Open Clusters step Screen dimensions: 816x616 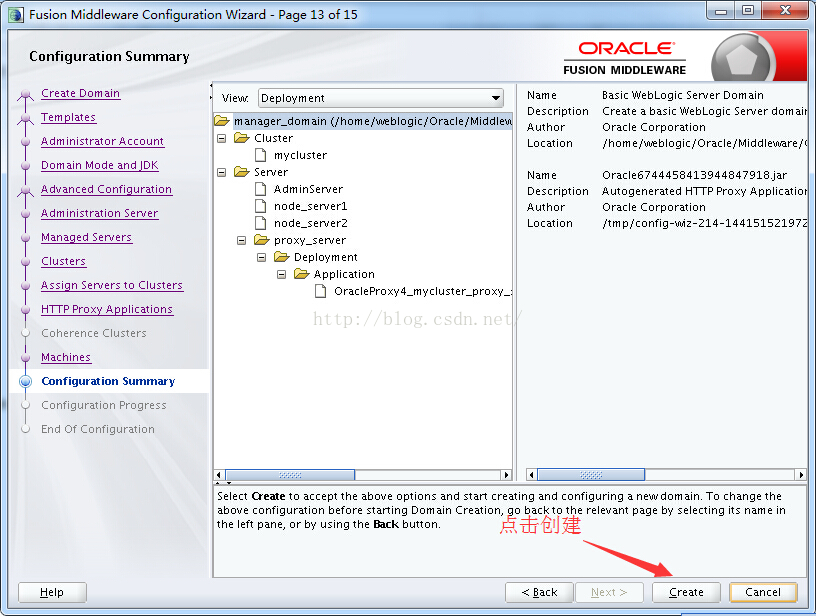(63, 261)
